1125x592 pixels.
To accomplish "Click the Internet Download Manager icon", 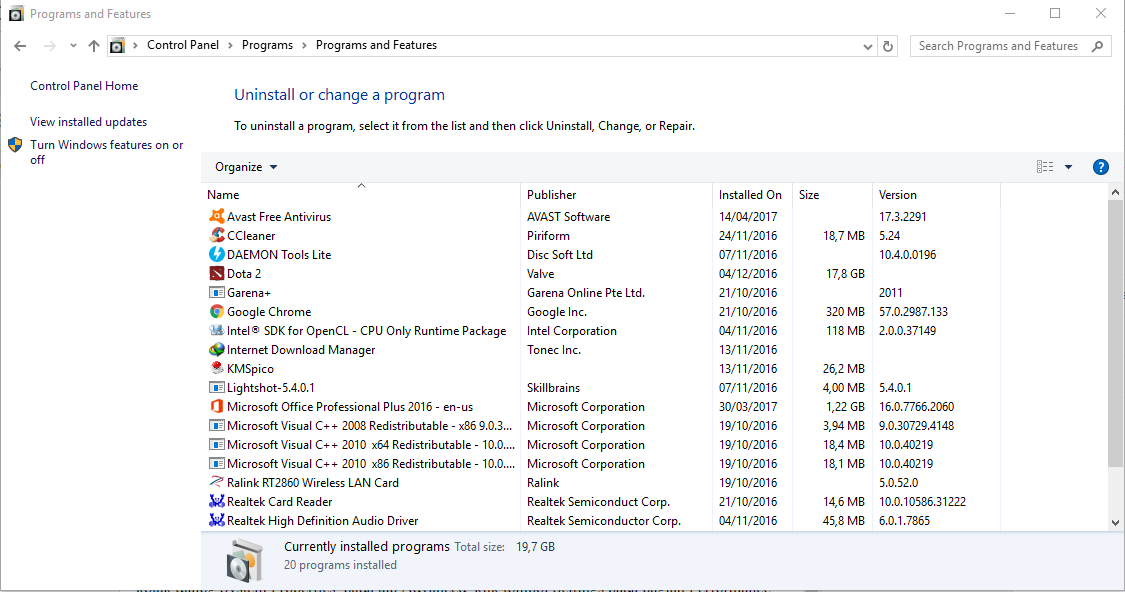I will pyautogui.click(x=216, y=349).
